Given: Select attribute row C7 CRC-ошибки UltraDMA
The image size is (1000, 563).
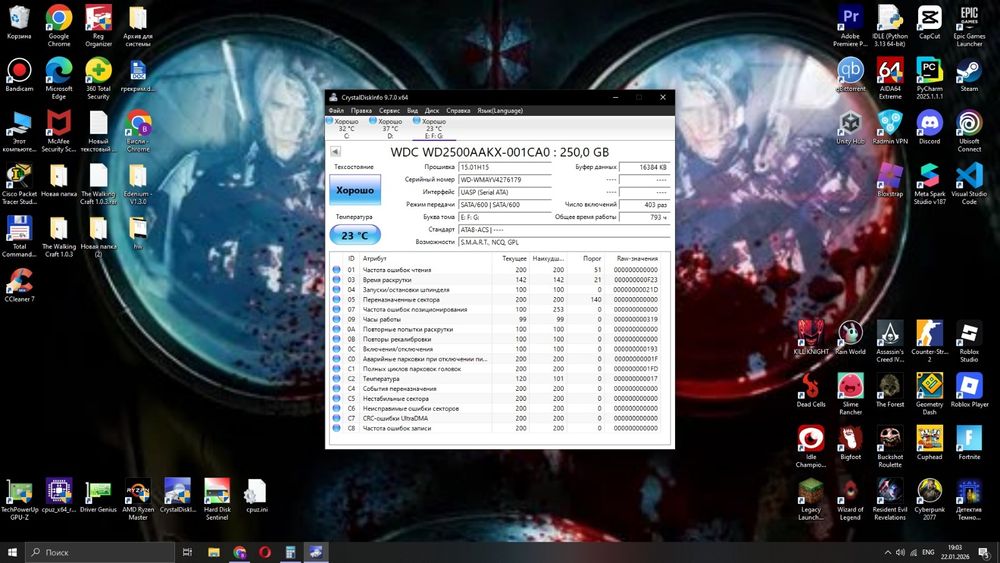Looking at the screenshot, I should [496, 418].
